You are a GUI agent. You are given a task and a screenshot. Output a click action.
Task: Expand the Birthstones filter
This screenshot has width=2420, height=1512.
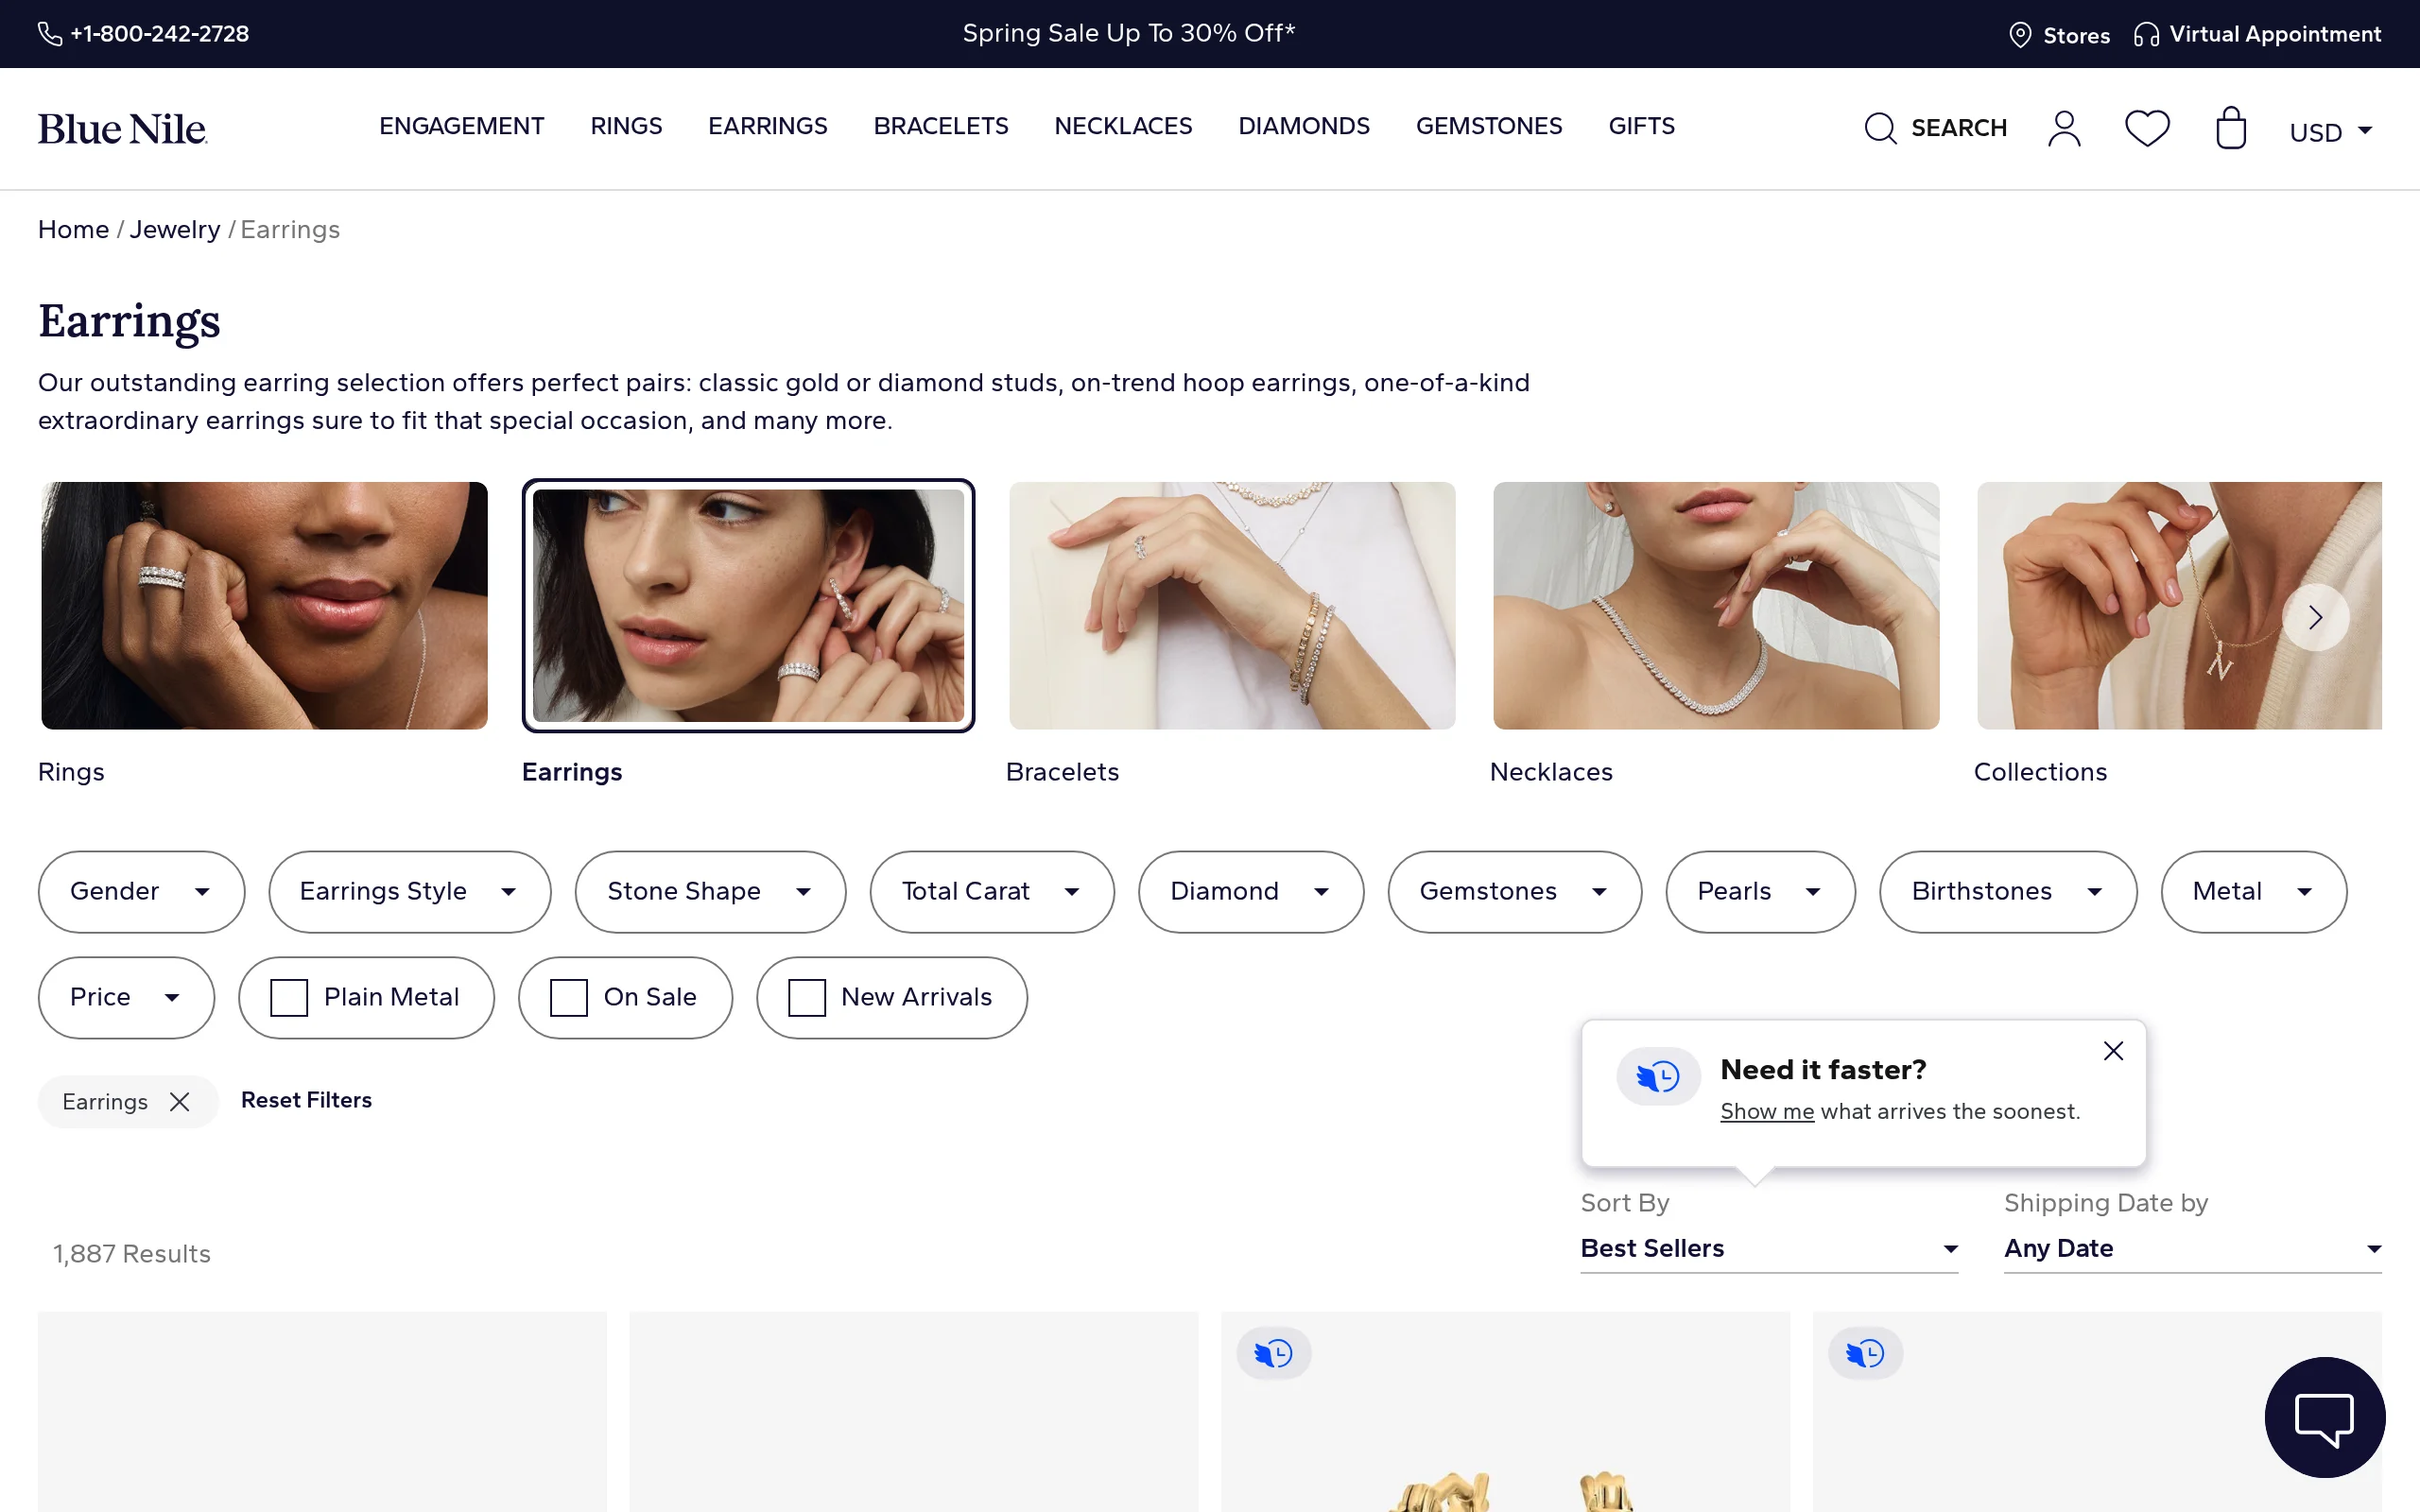[x=2006, y=891]
